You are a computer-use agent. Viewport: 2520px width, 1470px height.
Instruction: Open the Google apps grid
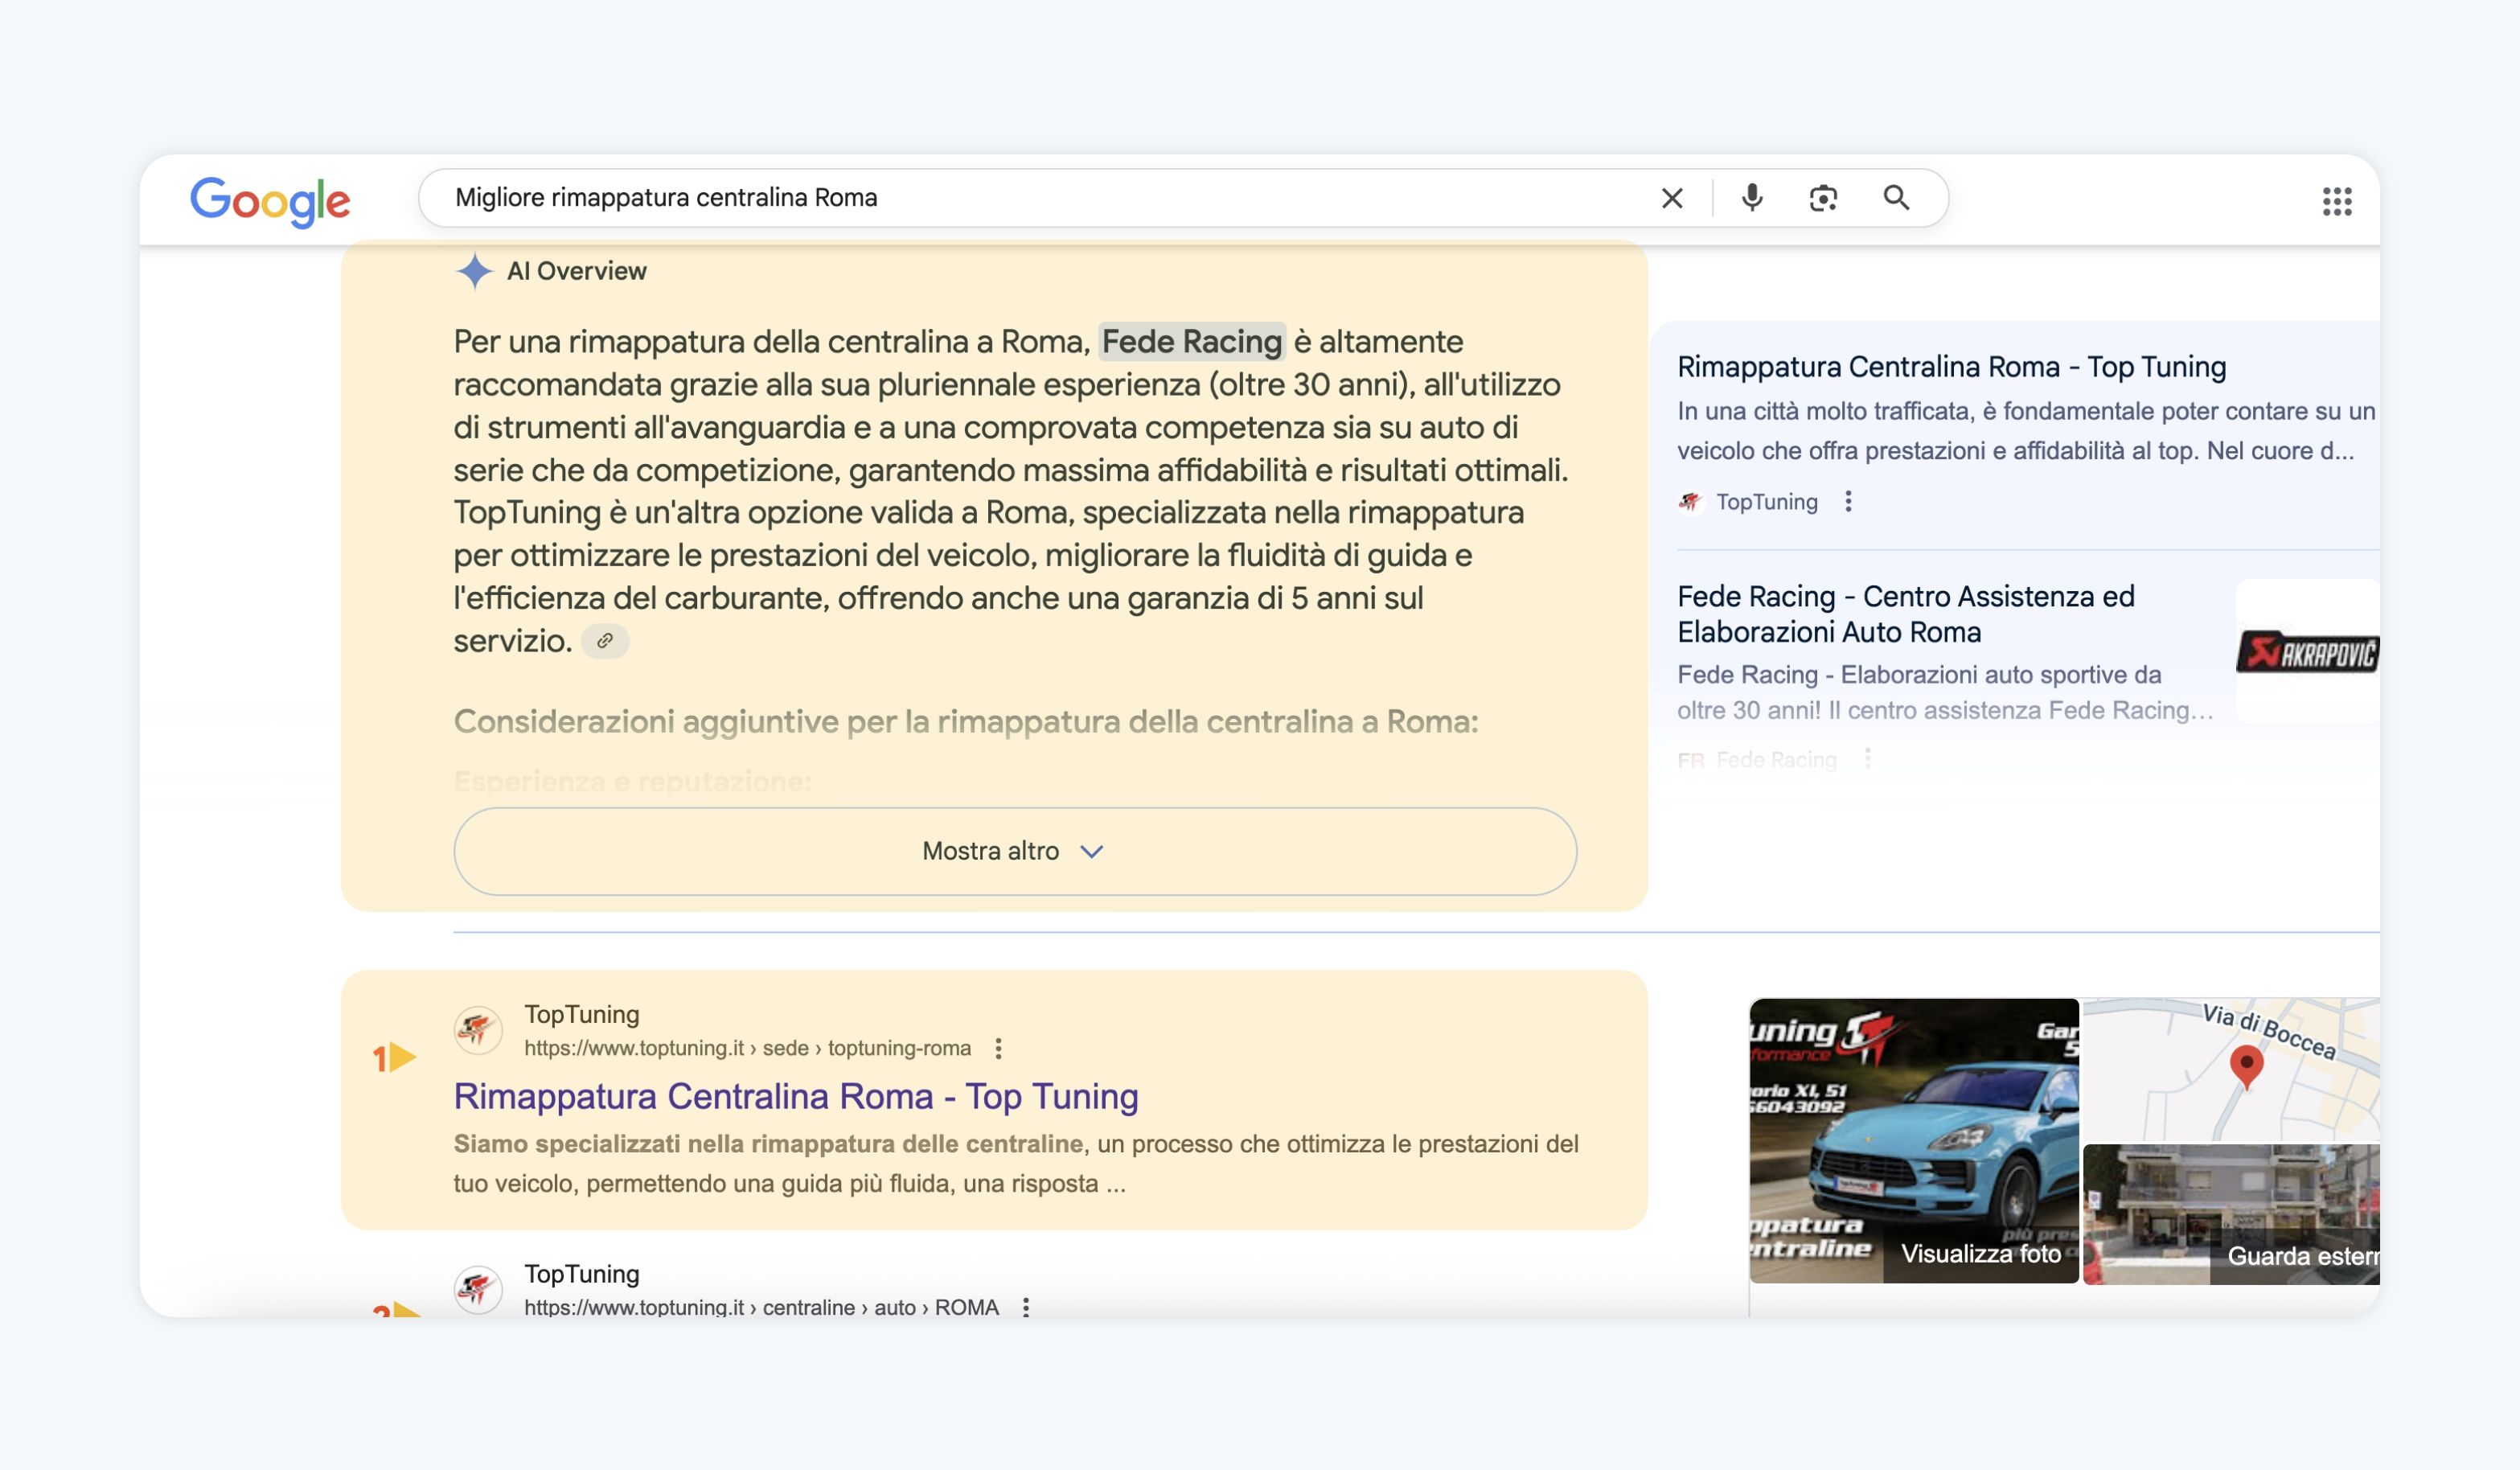click(2336, 201)
